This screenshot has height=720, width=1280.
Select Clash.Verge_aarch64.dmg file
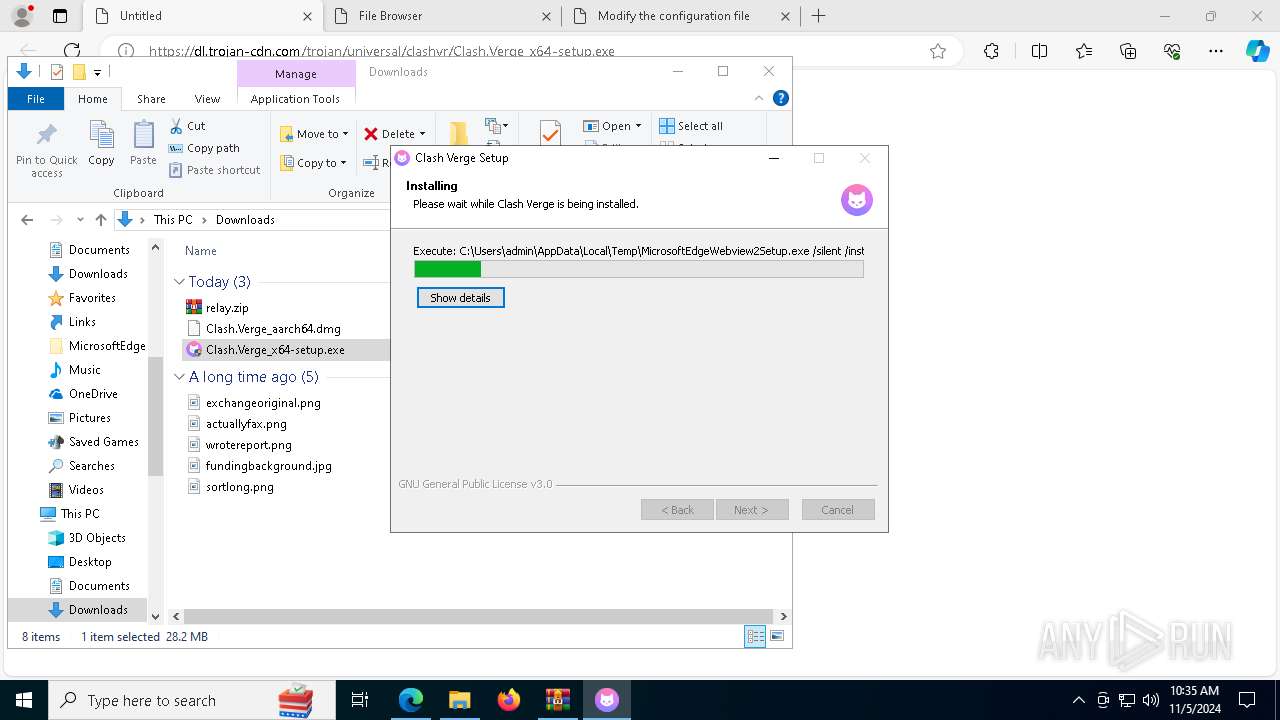pos(272,329)
